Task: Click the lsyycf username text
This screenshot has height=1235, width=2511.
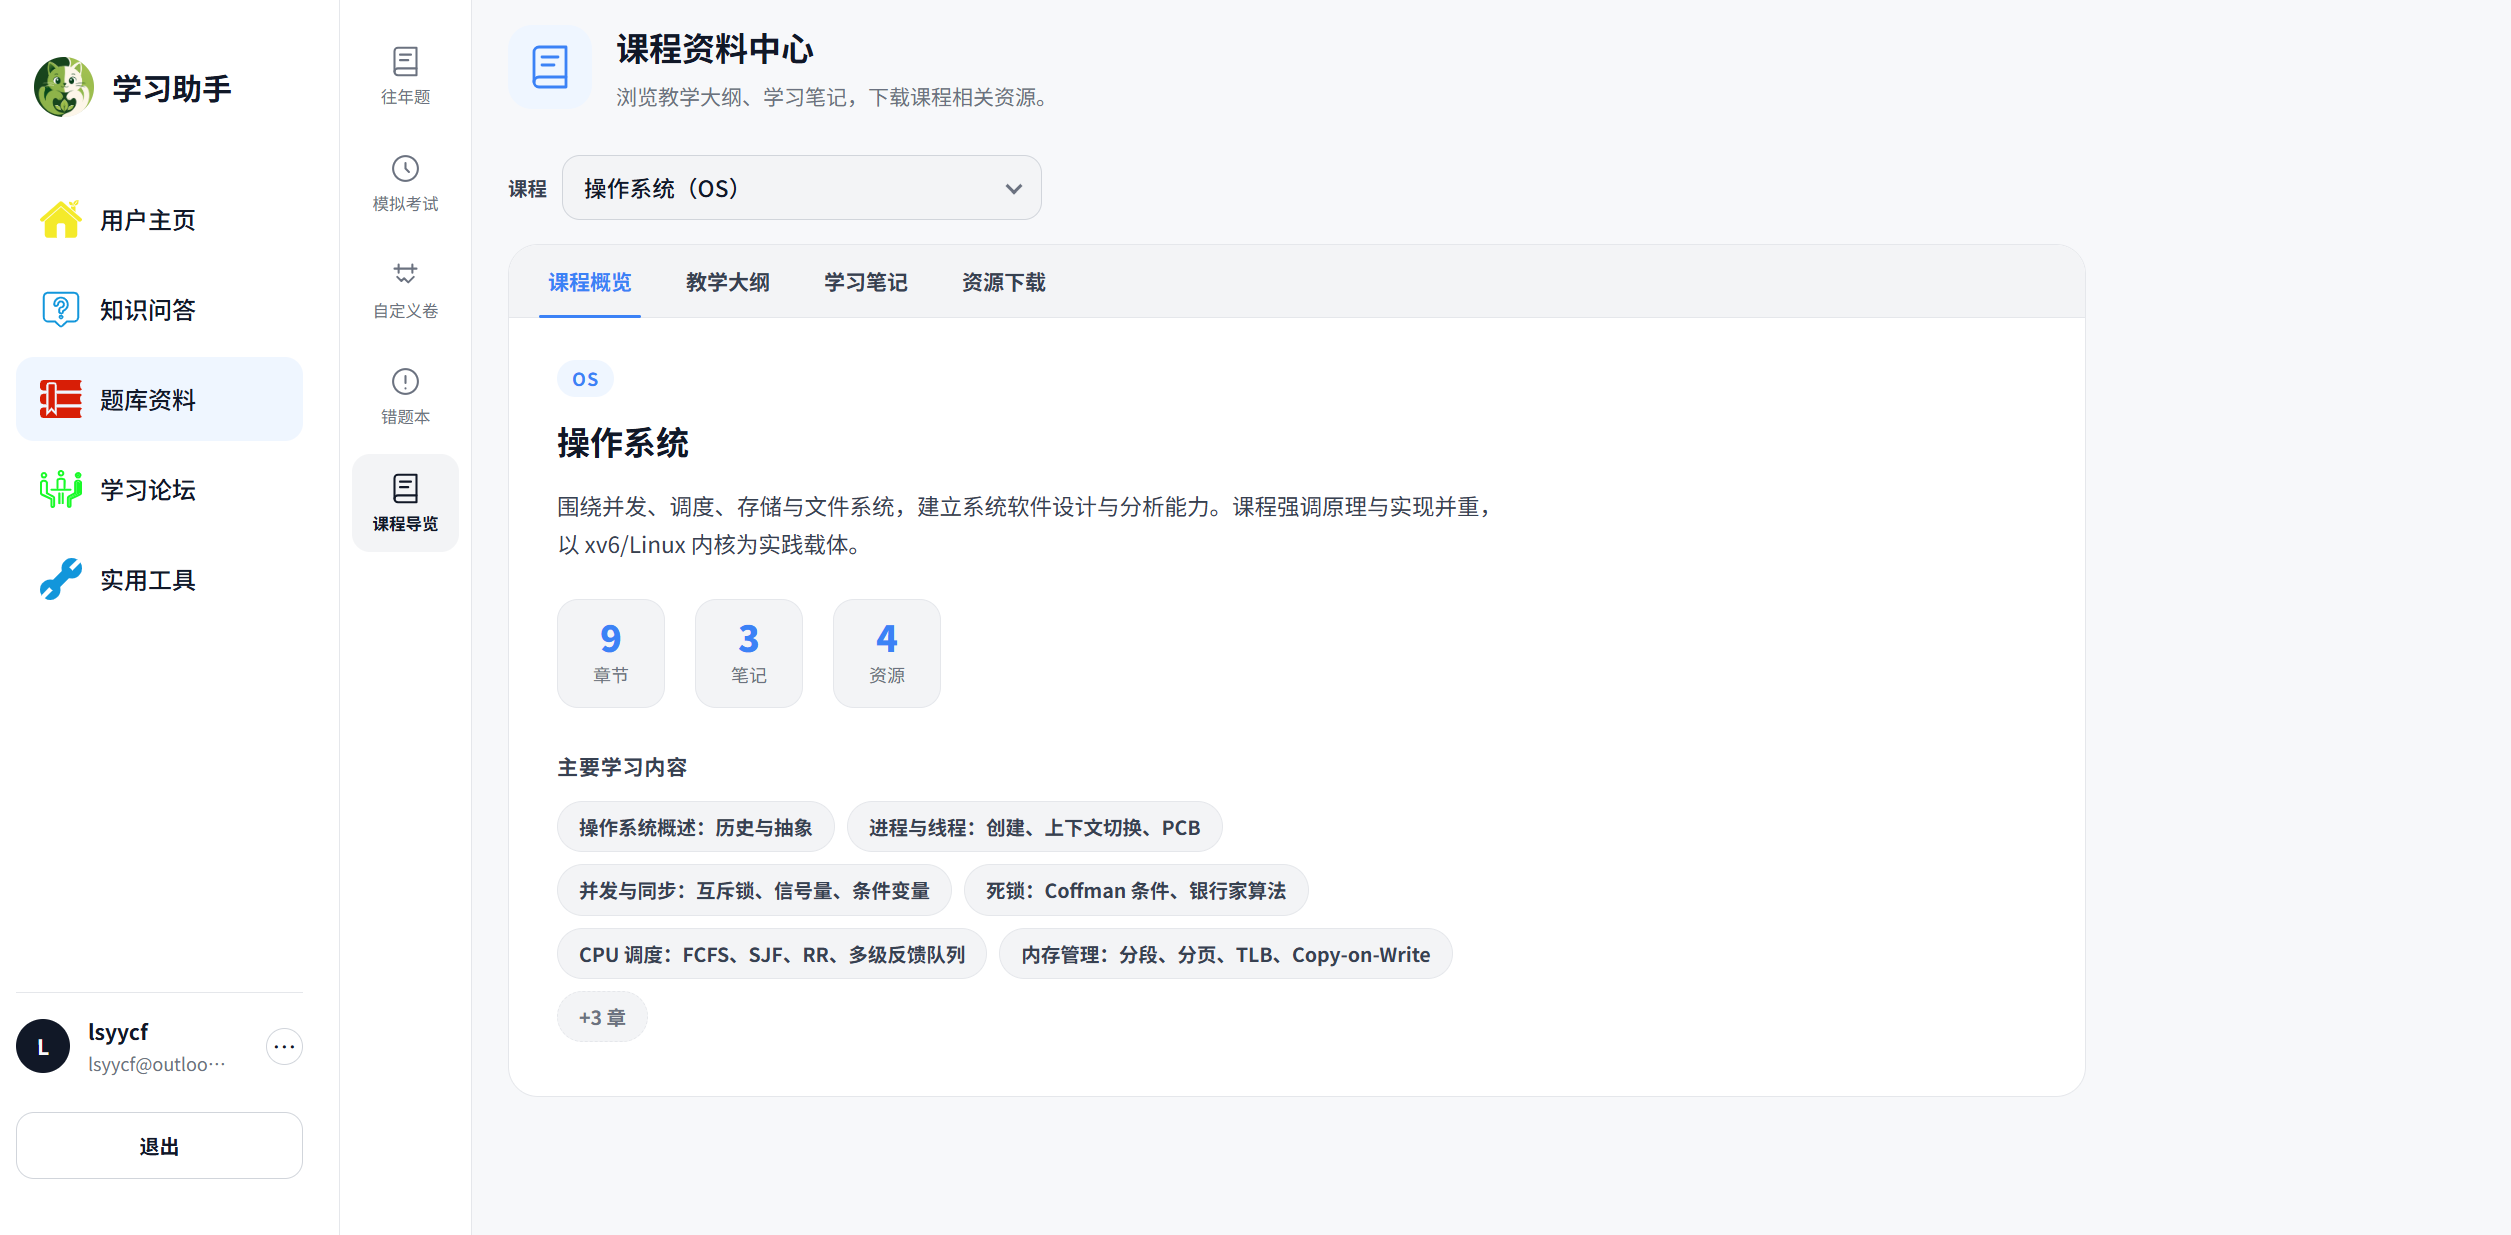Action: pyautogui.click(x=118, y=1032)
